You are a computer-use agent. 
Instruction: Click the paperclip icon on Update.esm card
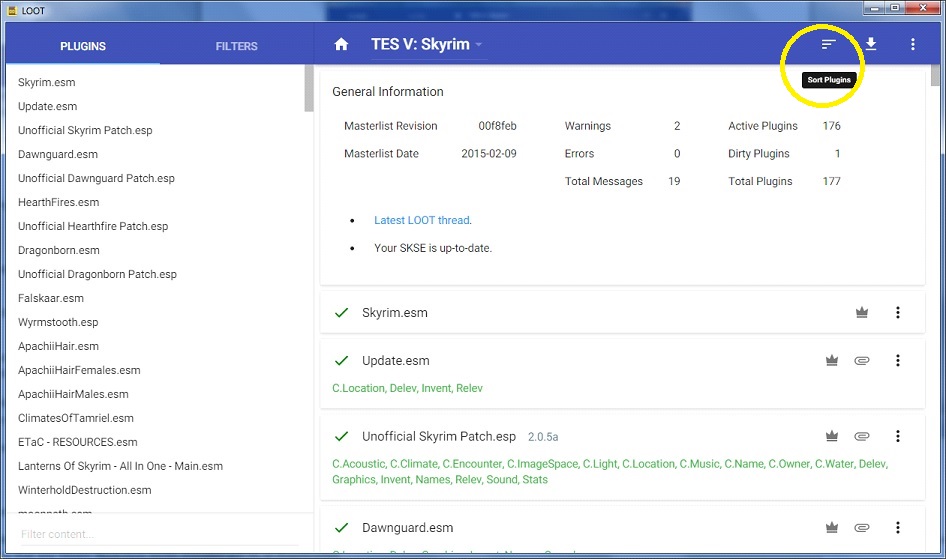[862, 361]
